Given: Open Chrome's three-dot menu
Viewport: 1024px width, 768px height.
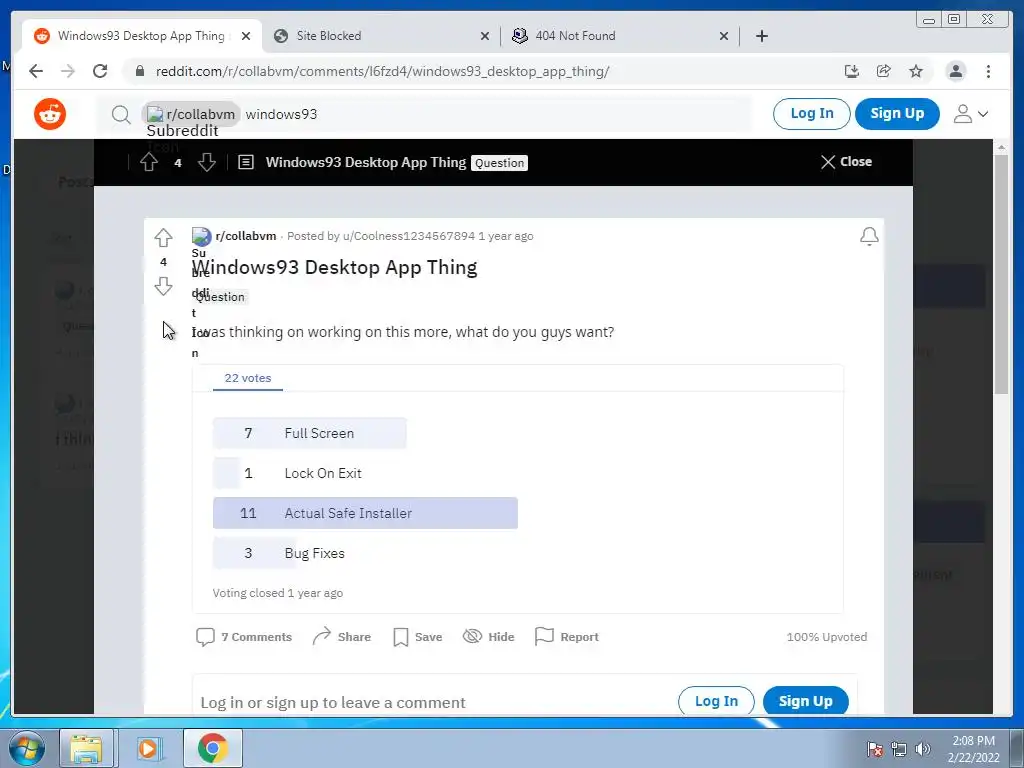Looking at the screenshot, I should [x=988, y=71].
